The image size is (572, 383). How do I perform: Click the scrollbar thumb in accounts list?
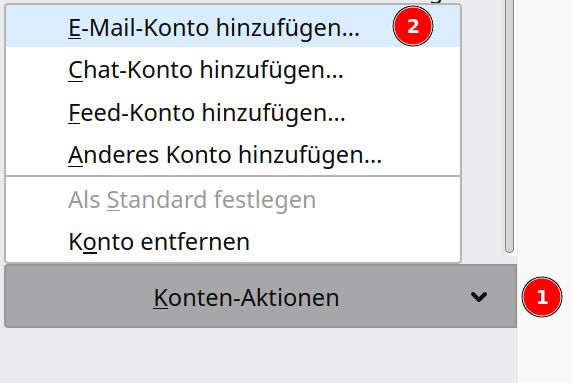click(x=510, y=126)
